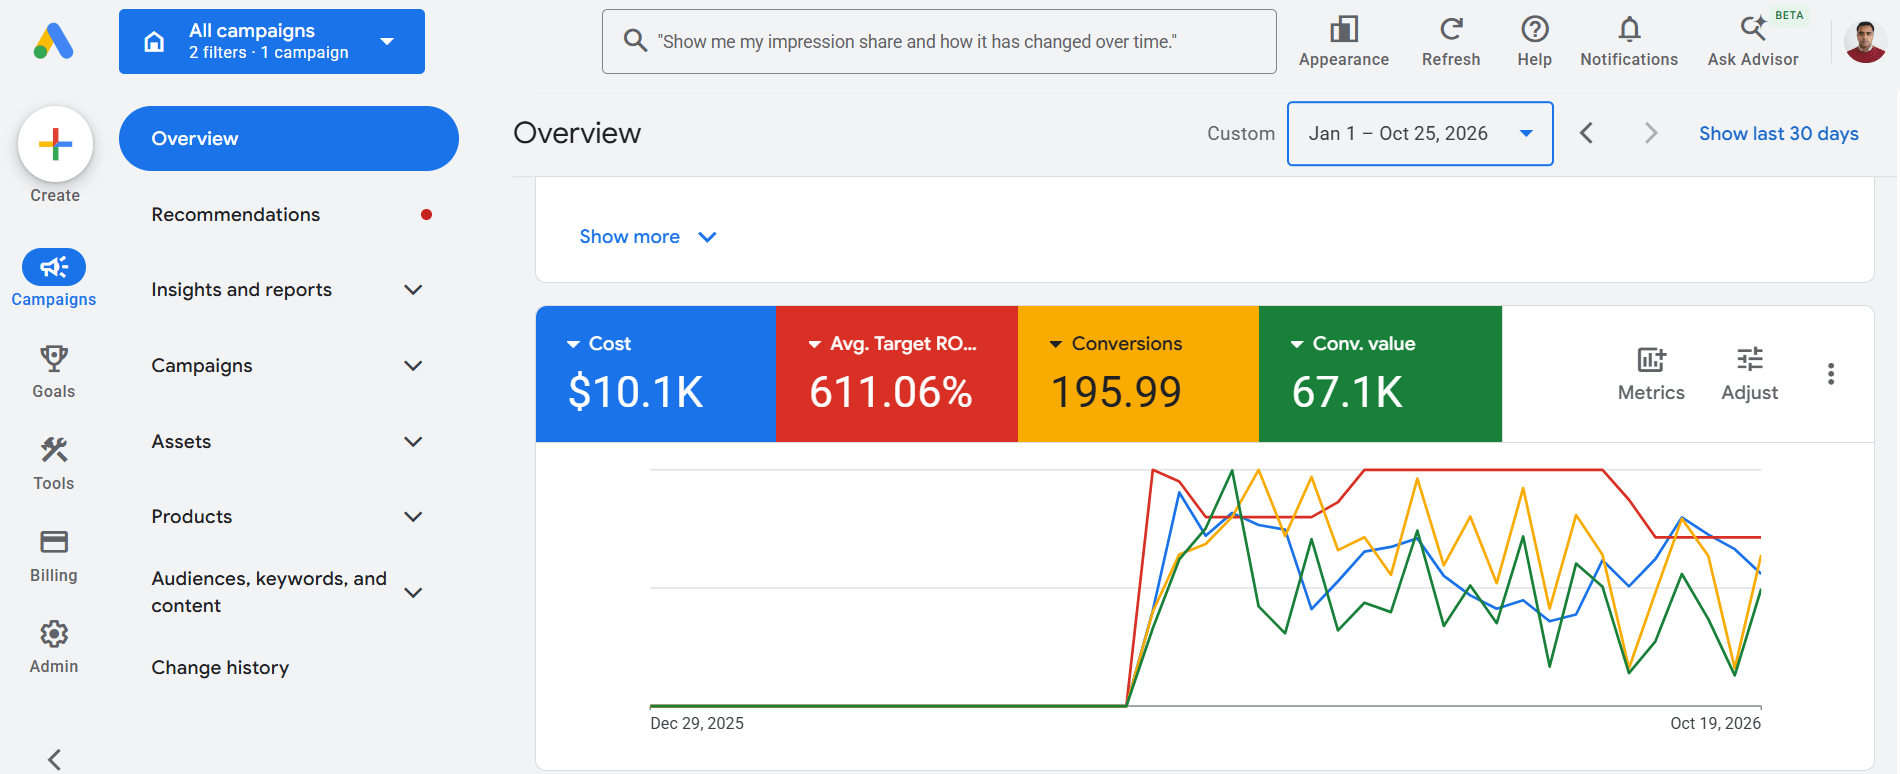This screenshot has width=1900, height=774.
Task: Change the Conv. value metric card
Action: 1380,374
